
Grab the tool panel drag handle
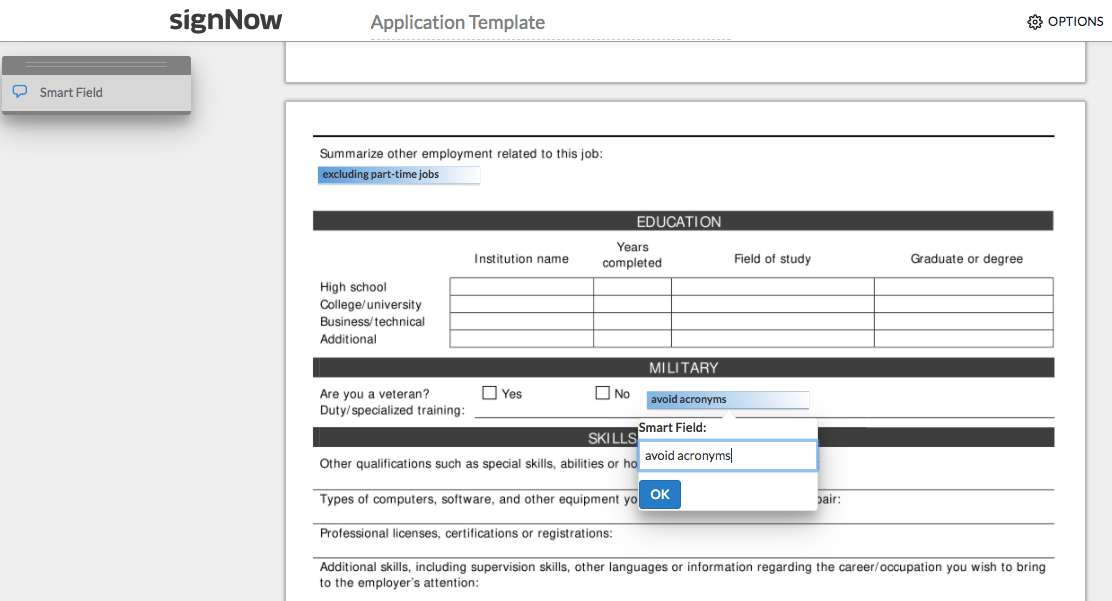pos(96,65)
